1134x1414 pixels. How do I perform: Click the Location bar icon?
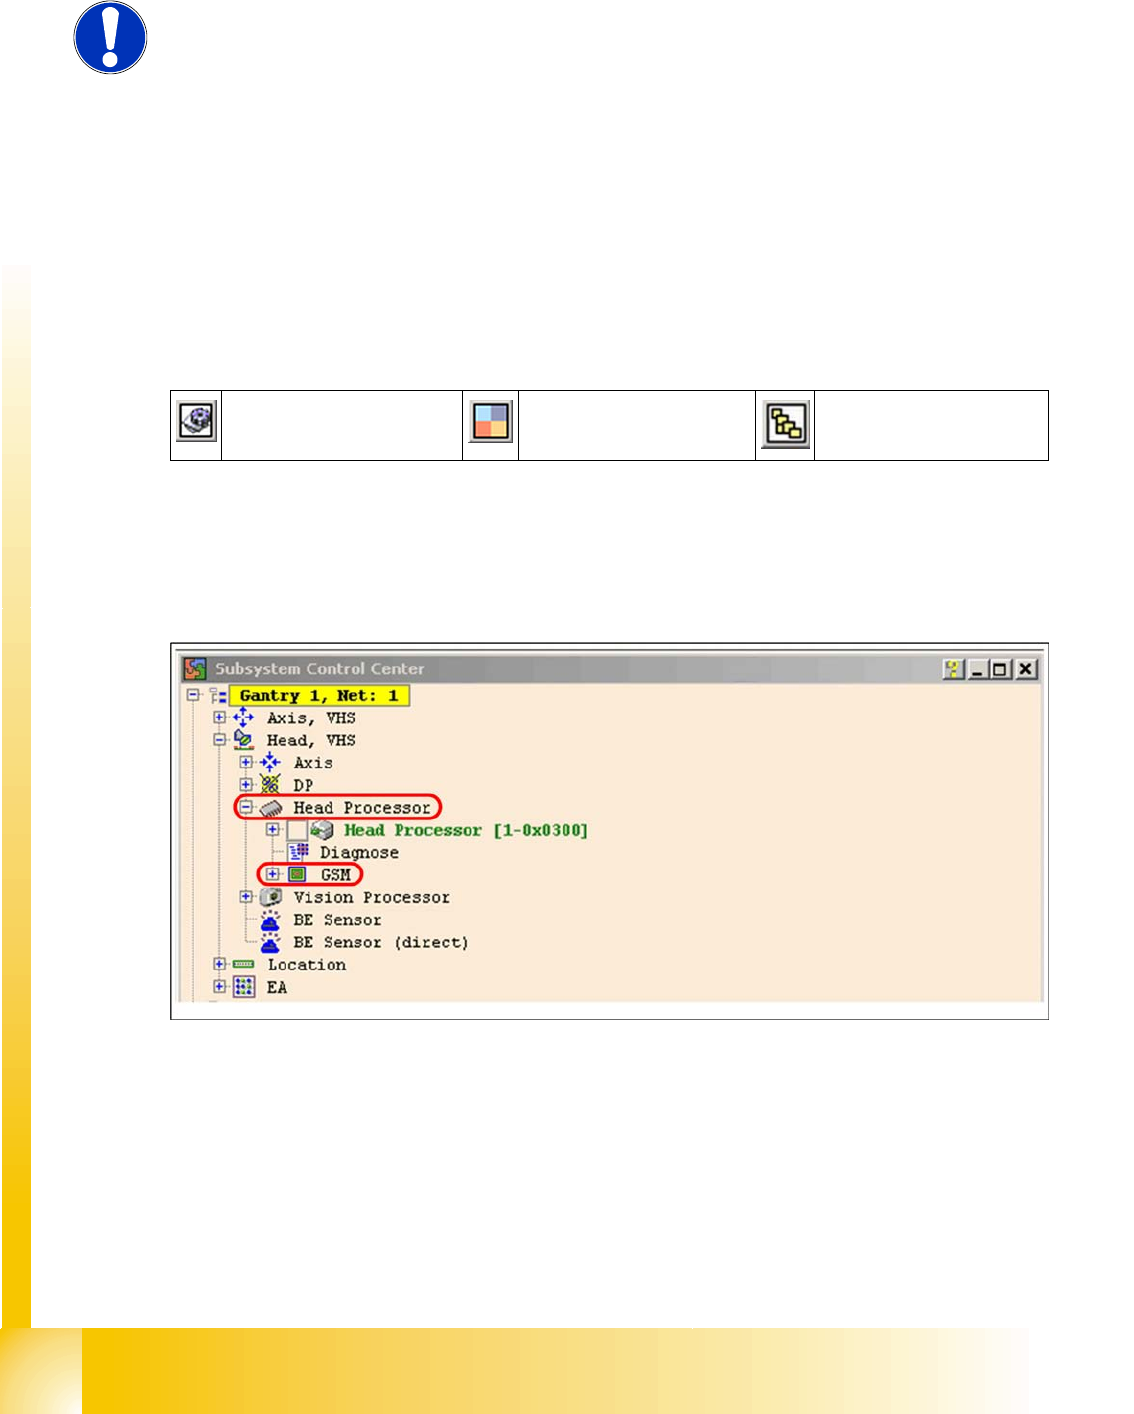243,964
